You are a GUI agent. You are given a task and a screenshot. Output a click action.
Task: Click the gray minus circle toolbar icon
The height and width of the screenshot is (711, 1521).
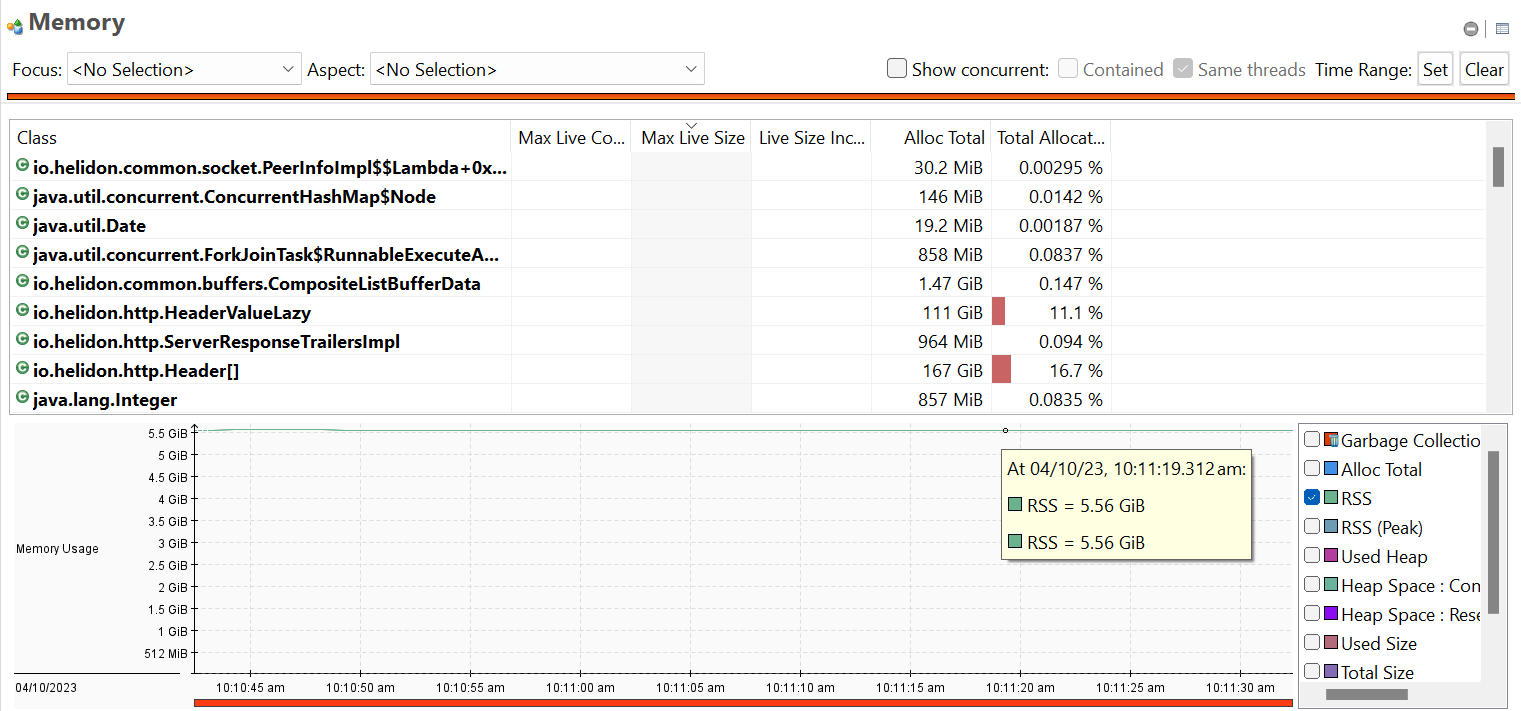1471,29
